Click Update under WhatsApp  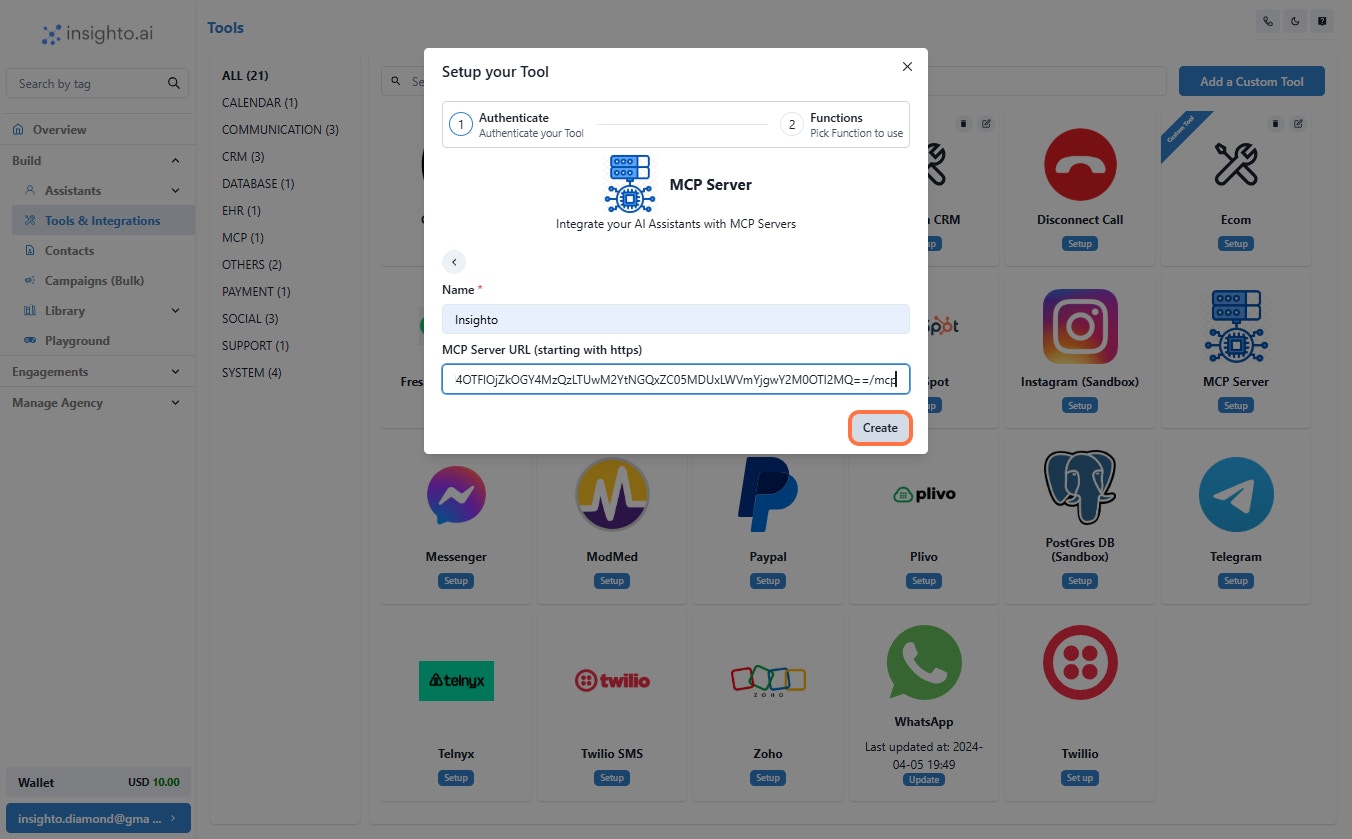tap(924, 780)
